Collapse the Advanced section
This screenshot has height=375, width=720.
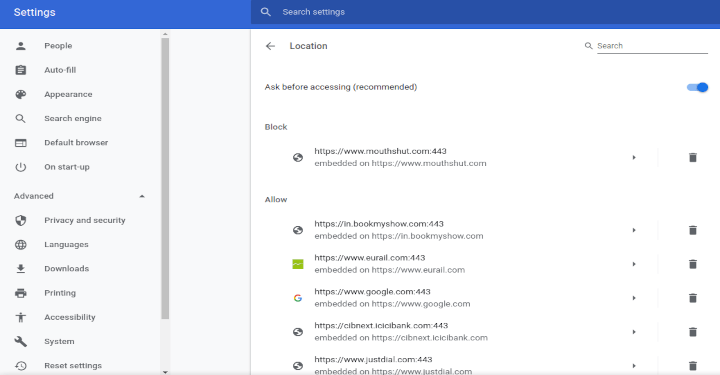(142, 196)
